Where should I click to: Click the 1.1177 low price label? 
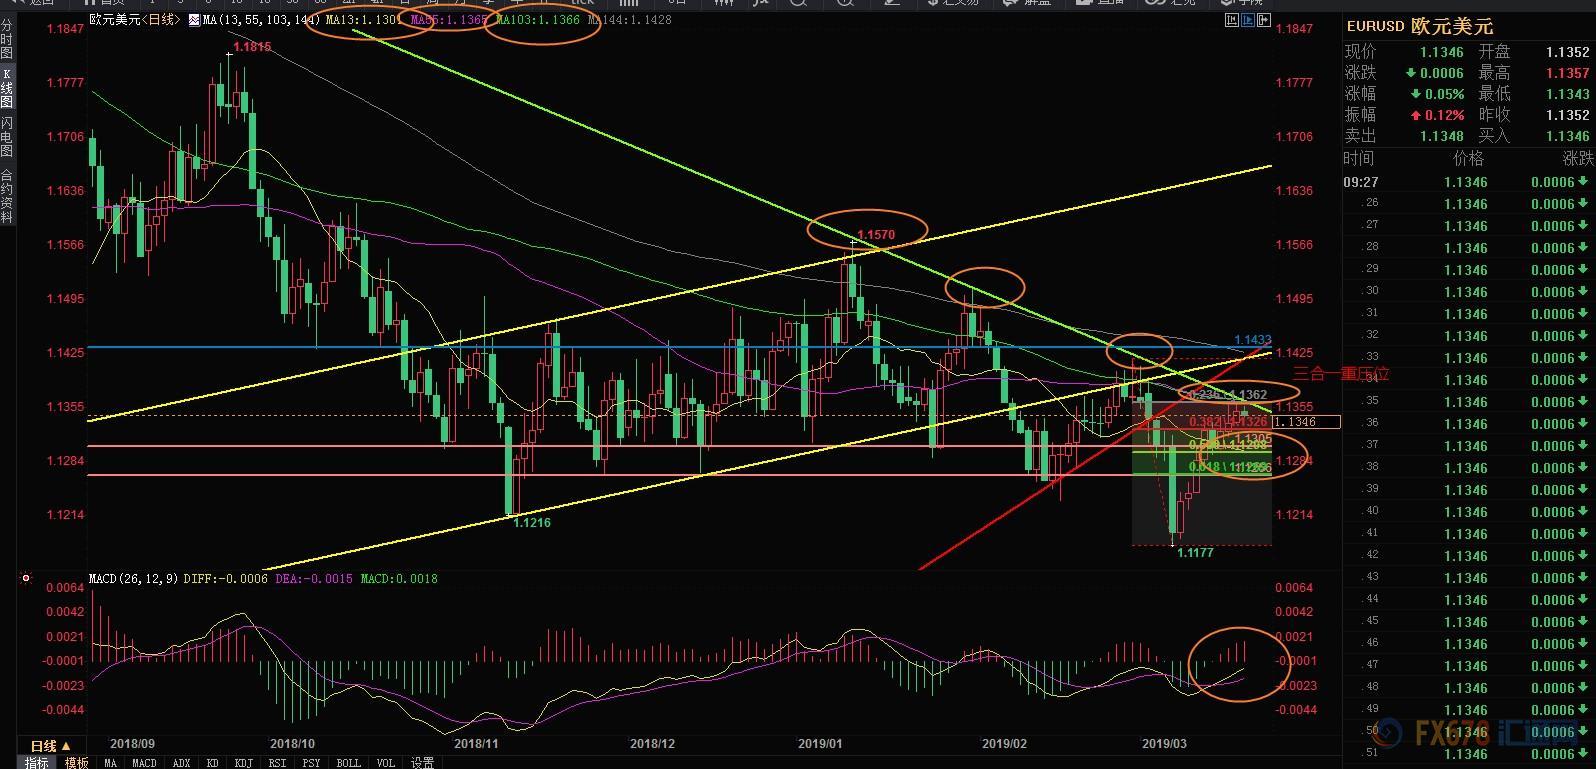pyautogui.click(x=1195, y=553)
